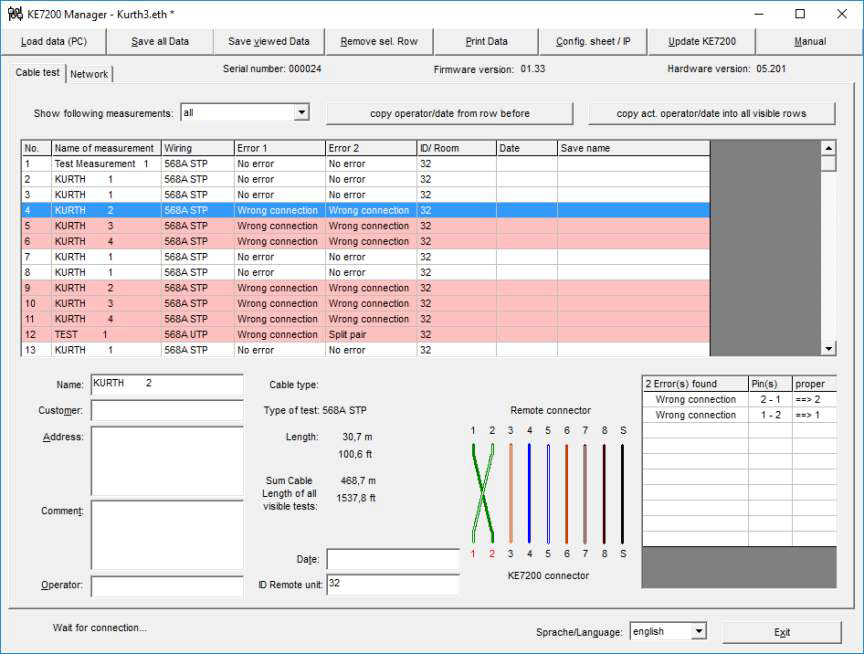Click the 468,7 m sum cable length
Image resolution: width=864 pixels, height=654 pixels.
pyautogui.click(x=358, y=480)
